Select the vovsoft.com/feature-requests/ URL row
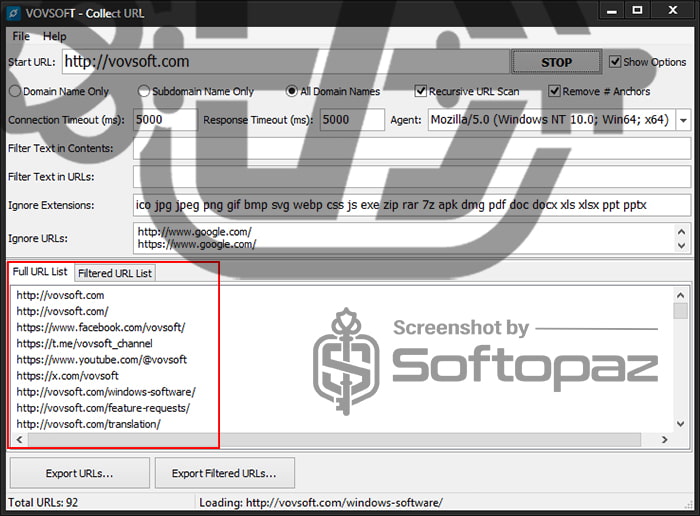Viewport: 700px width, 516px height. pyautogui.click(x=103, y=408)
